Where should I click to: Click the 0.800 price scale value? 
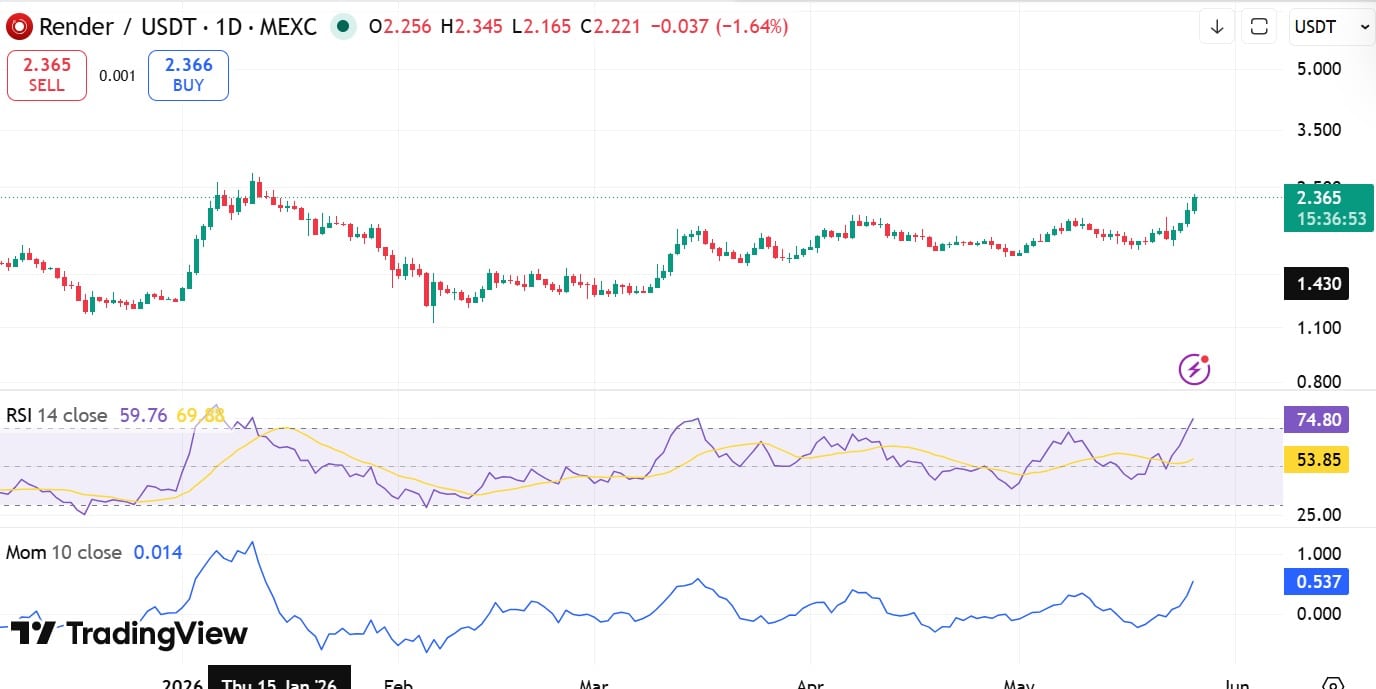[x=1318, y=381]
